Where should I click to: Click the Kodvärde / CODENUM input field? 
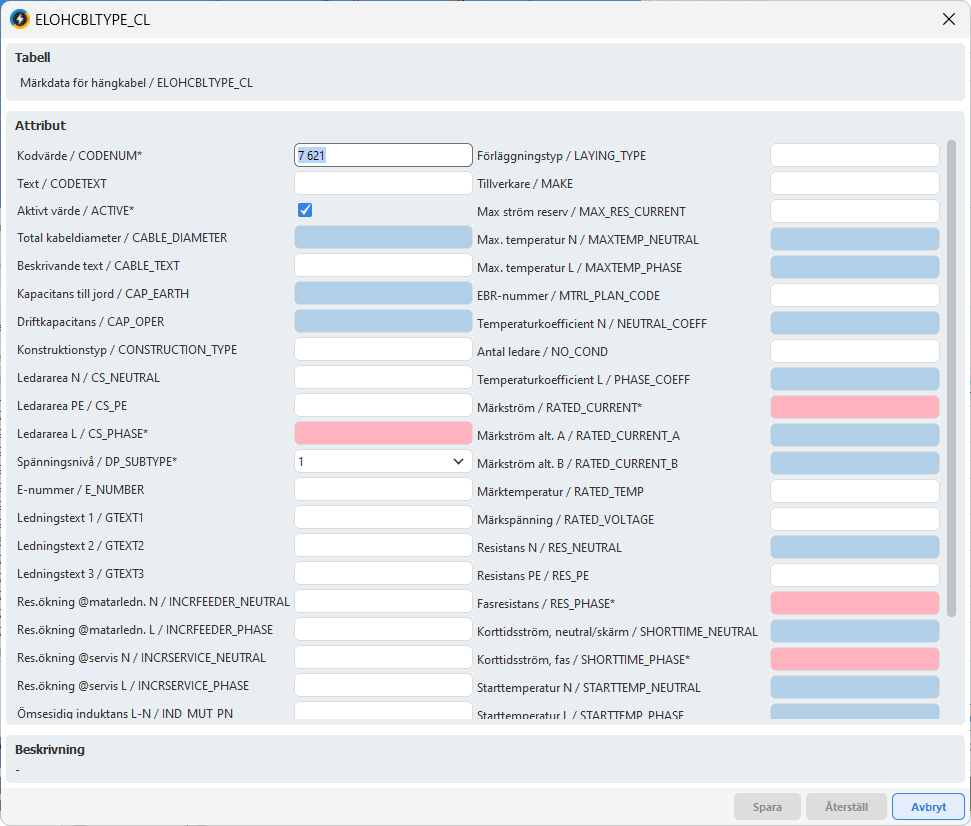[383, 155]
